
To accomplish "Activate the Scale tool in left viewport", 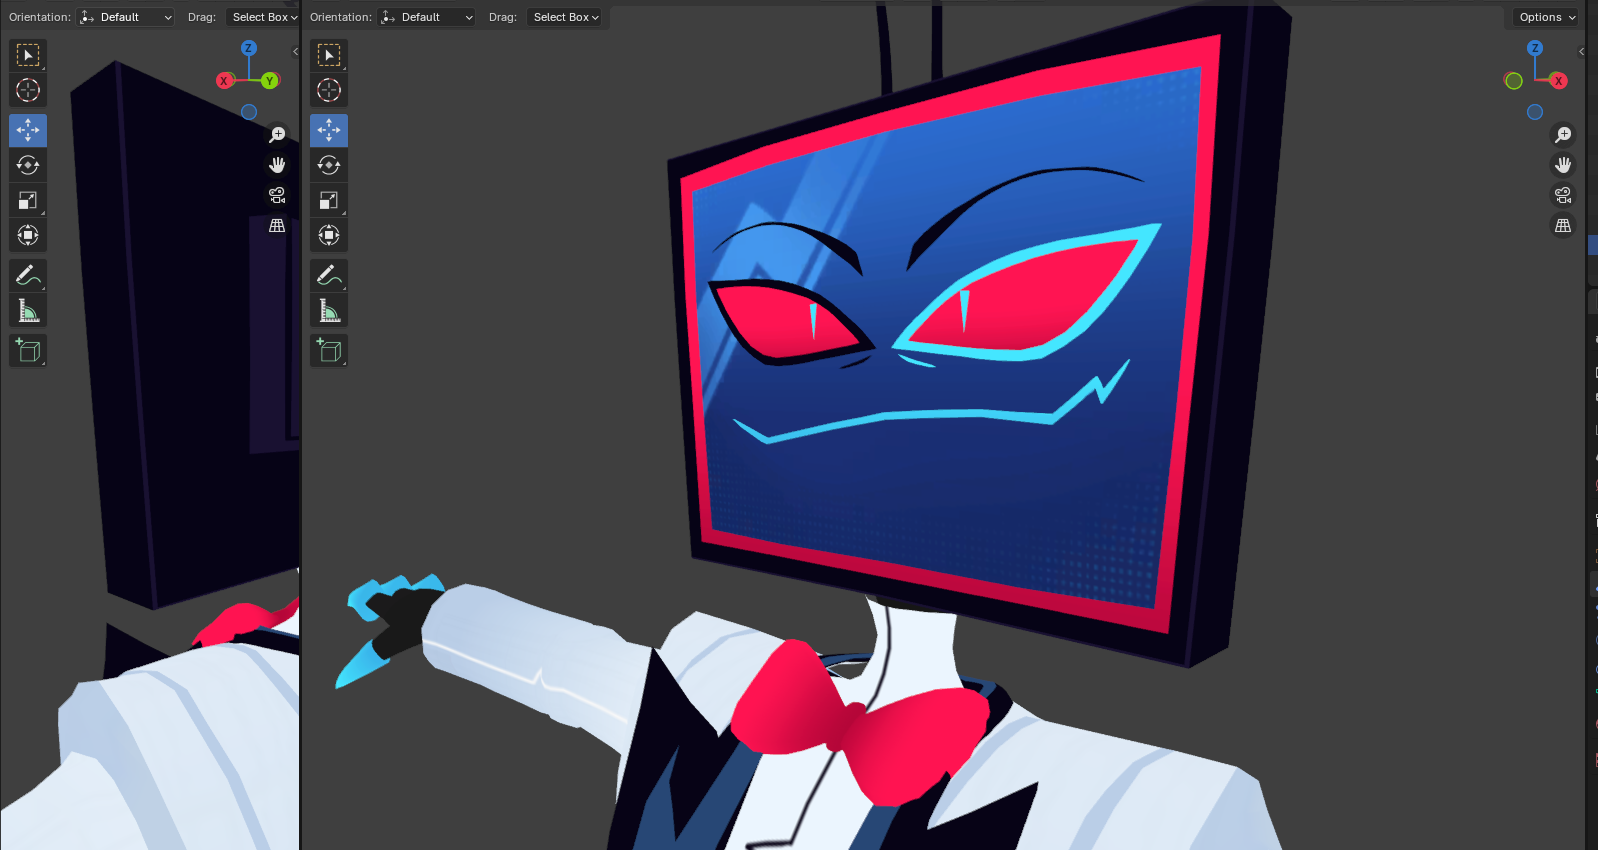I will pyautogui.click(x=28, y=200).
